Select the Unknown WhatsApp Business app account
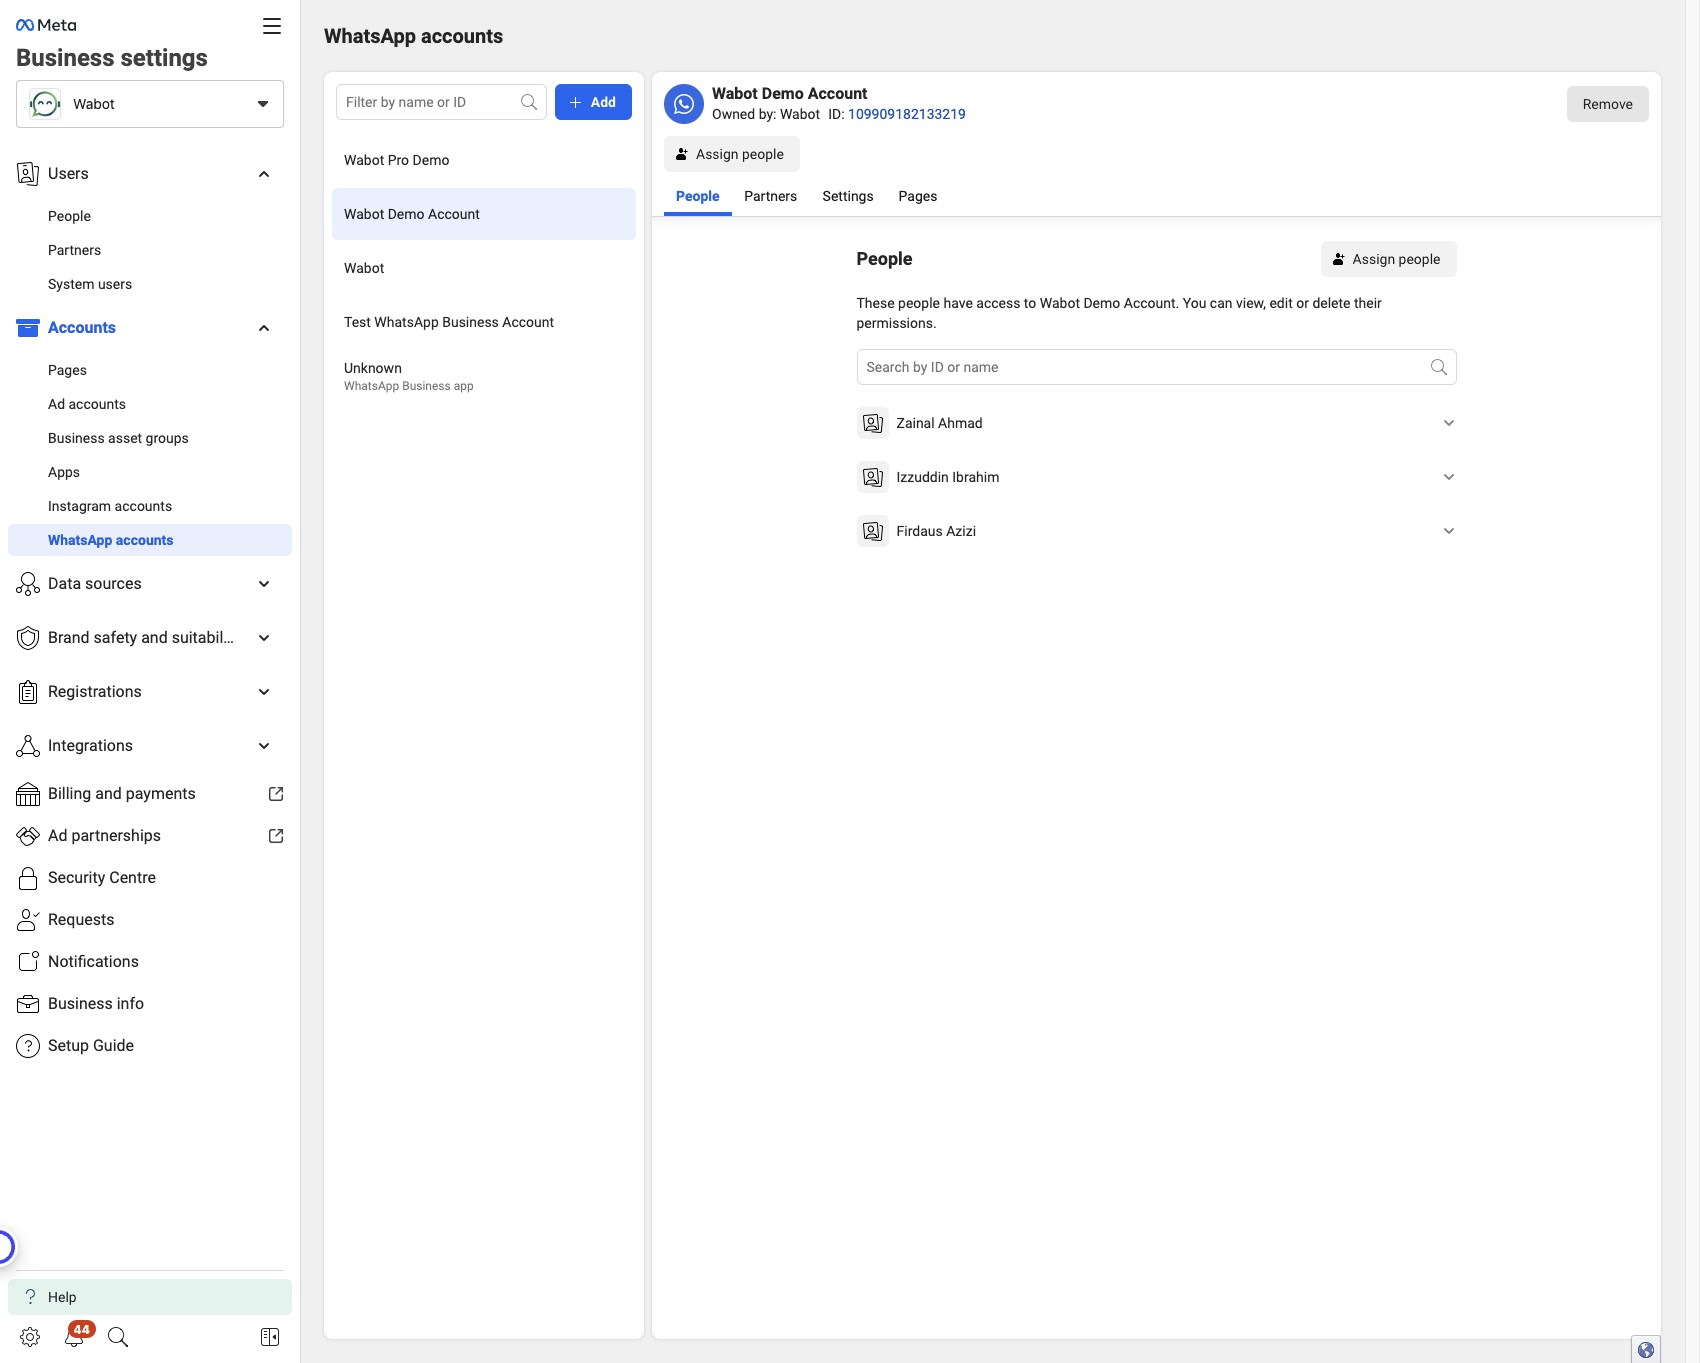The height and width of the screenshot is (1363, 1700). (x=484, y=376)
